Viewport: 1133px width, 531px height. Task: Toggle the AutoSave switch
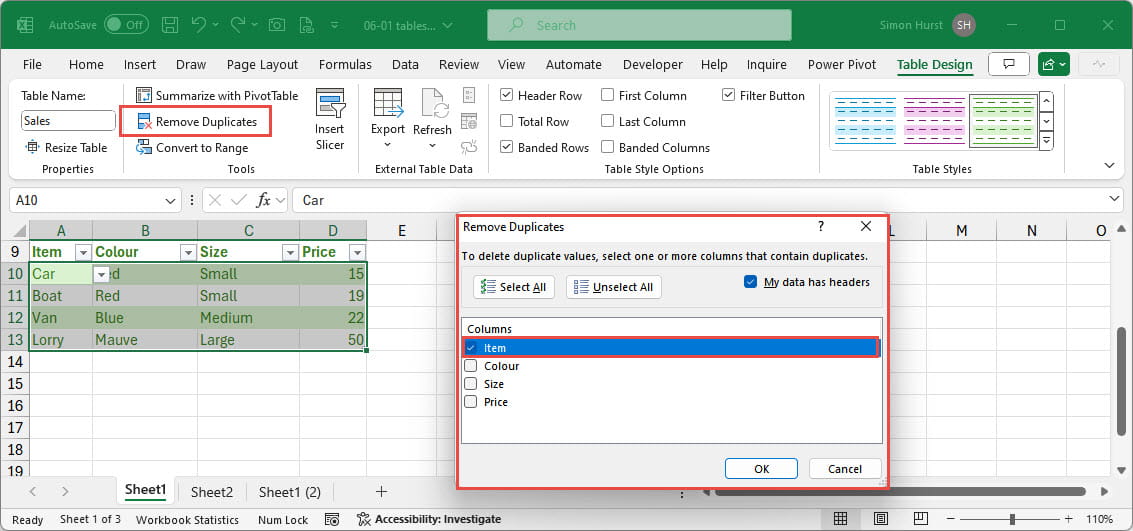[x=125, y=25]
